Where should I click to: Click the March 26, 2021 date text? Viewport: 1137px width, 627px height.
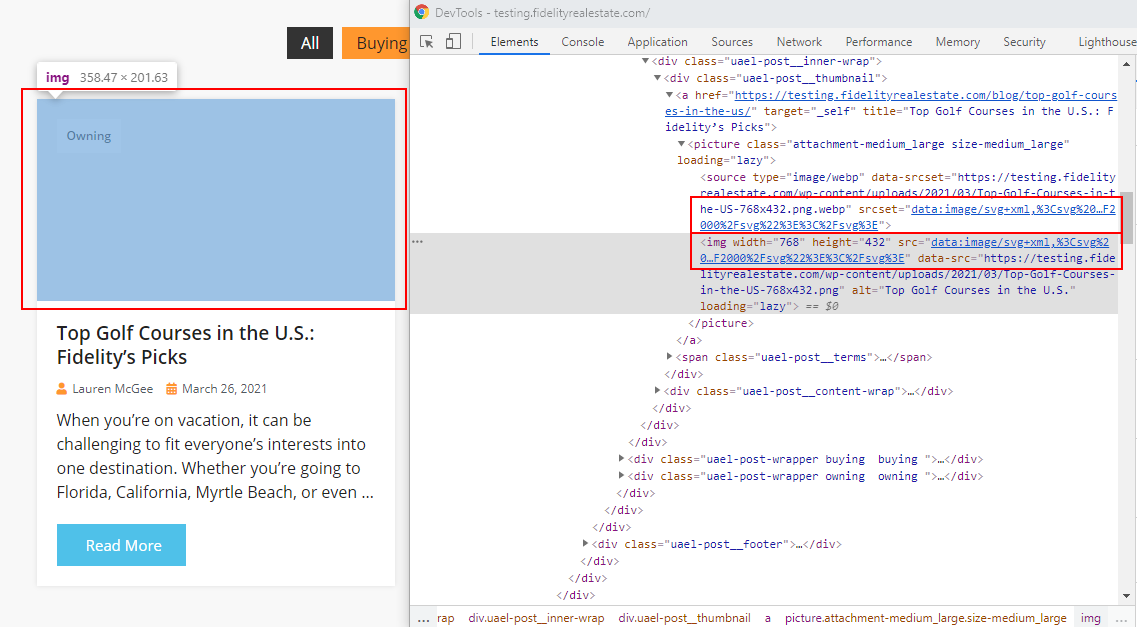click(x=224, y=389)
